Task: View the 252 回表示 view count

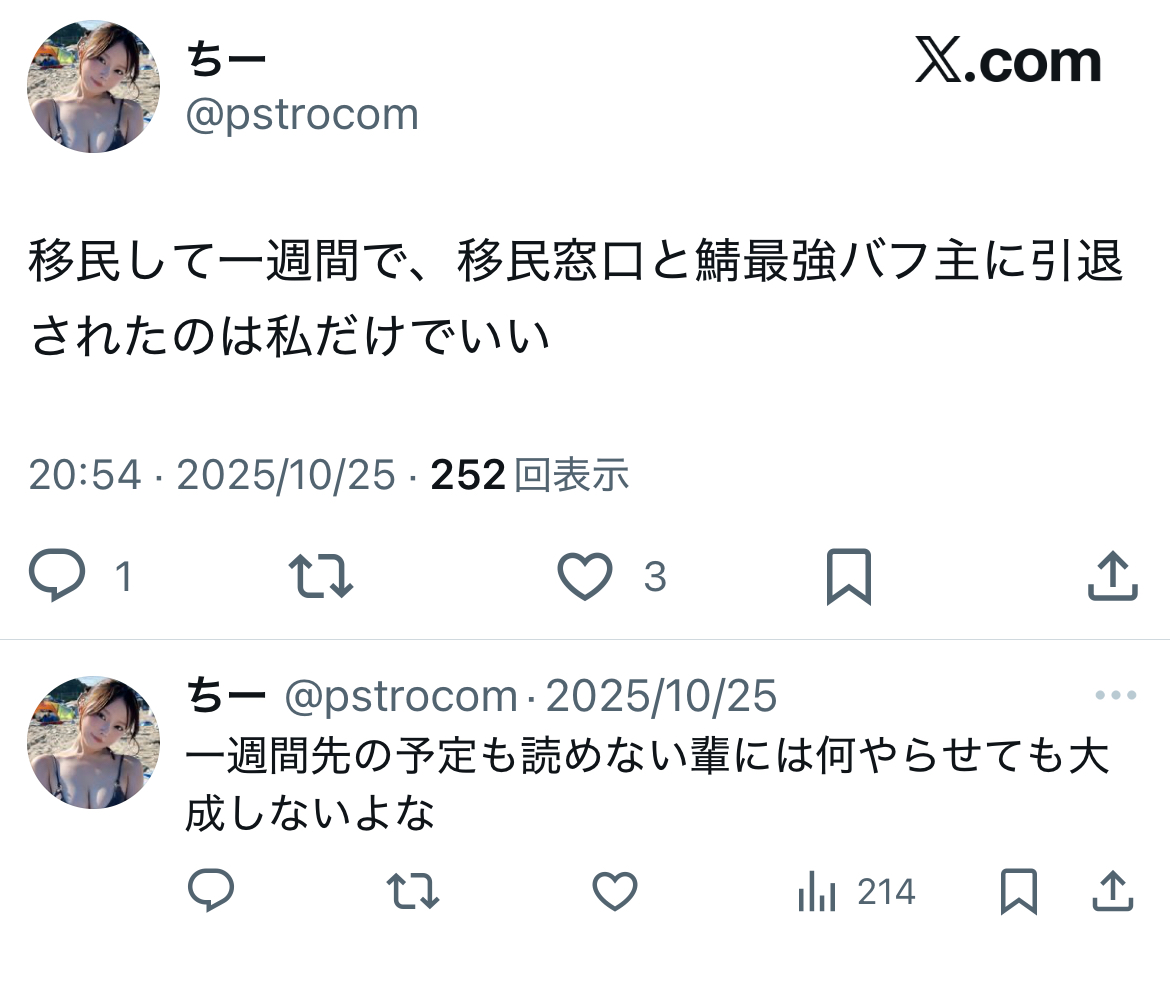Action: click(x=530, y=475)
